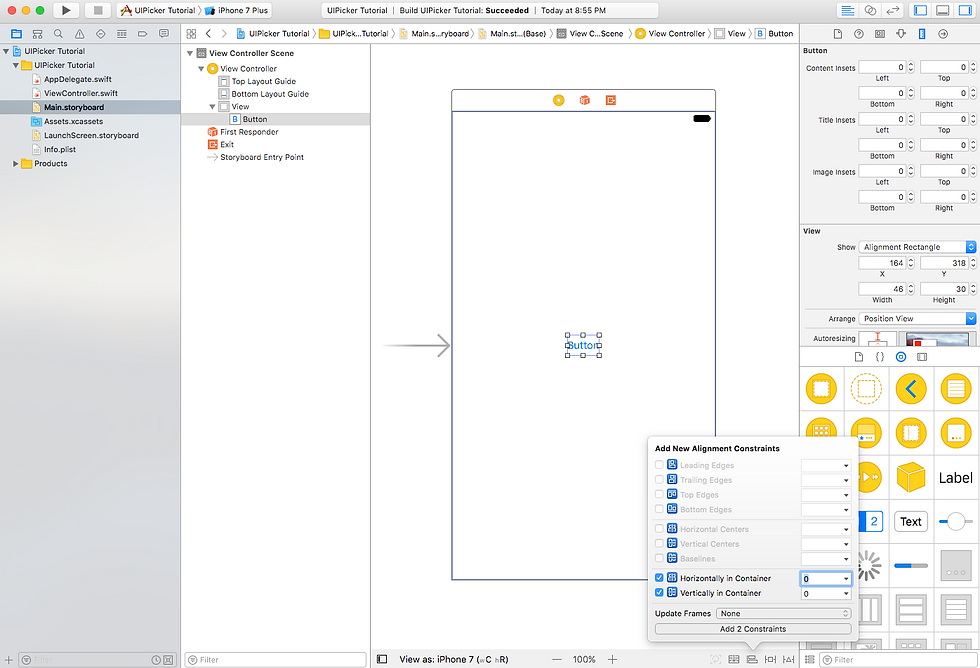Screen dimensions: 980x668
Task: Click the Width field showing 46
Action: pos(882,289)
